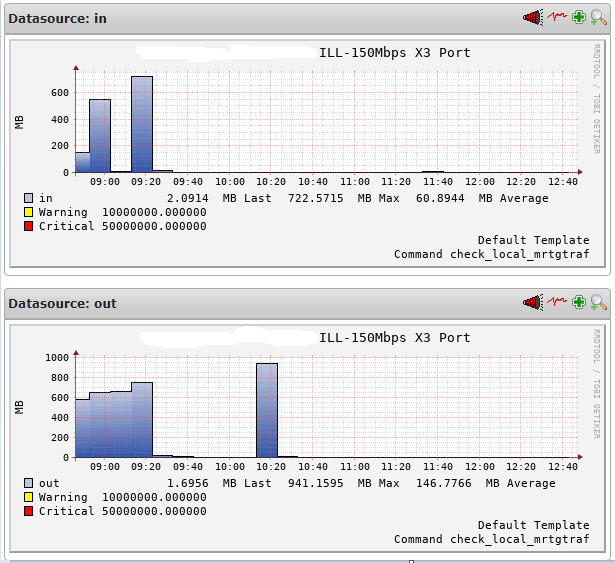Add the 'in' graph using green plus

(578, 18)
